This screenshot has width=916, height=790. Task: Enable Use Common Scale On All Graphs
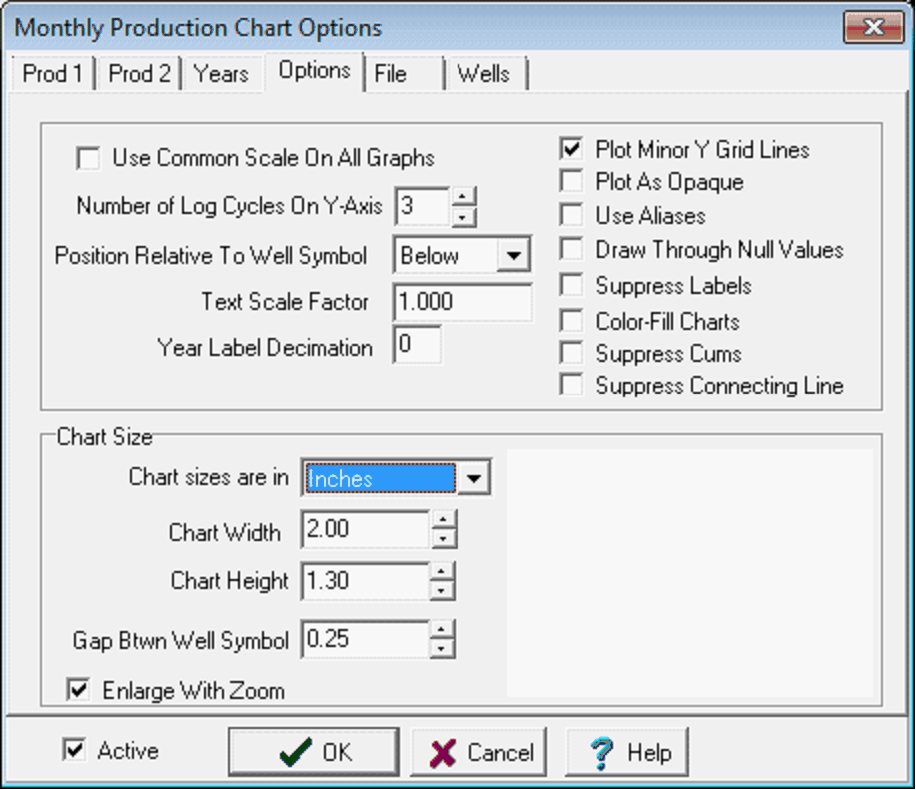coord(89,158)
